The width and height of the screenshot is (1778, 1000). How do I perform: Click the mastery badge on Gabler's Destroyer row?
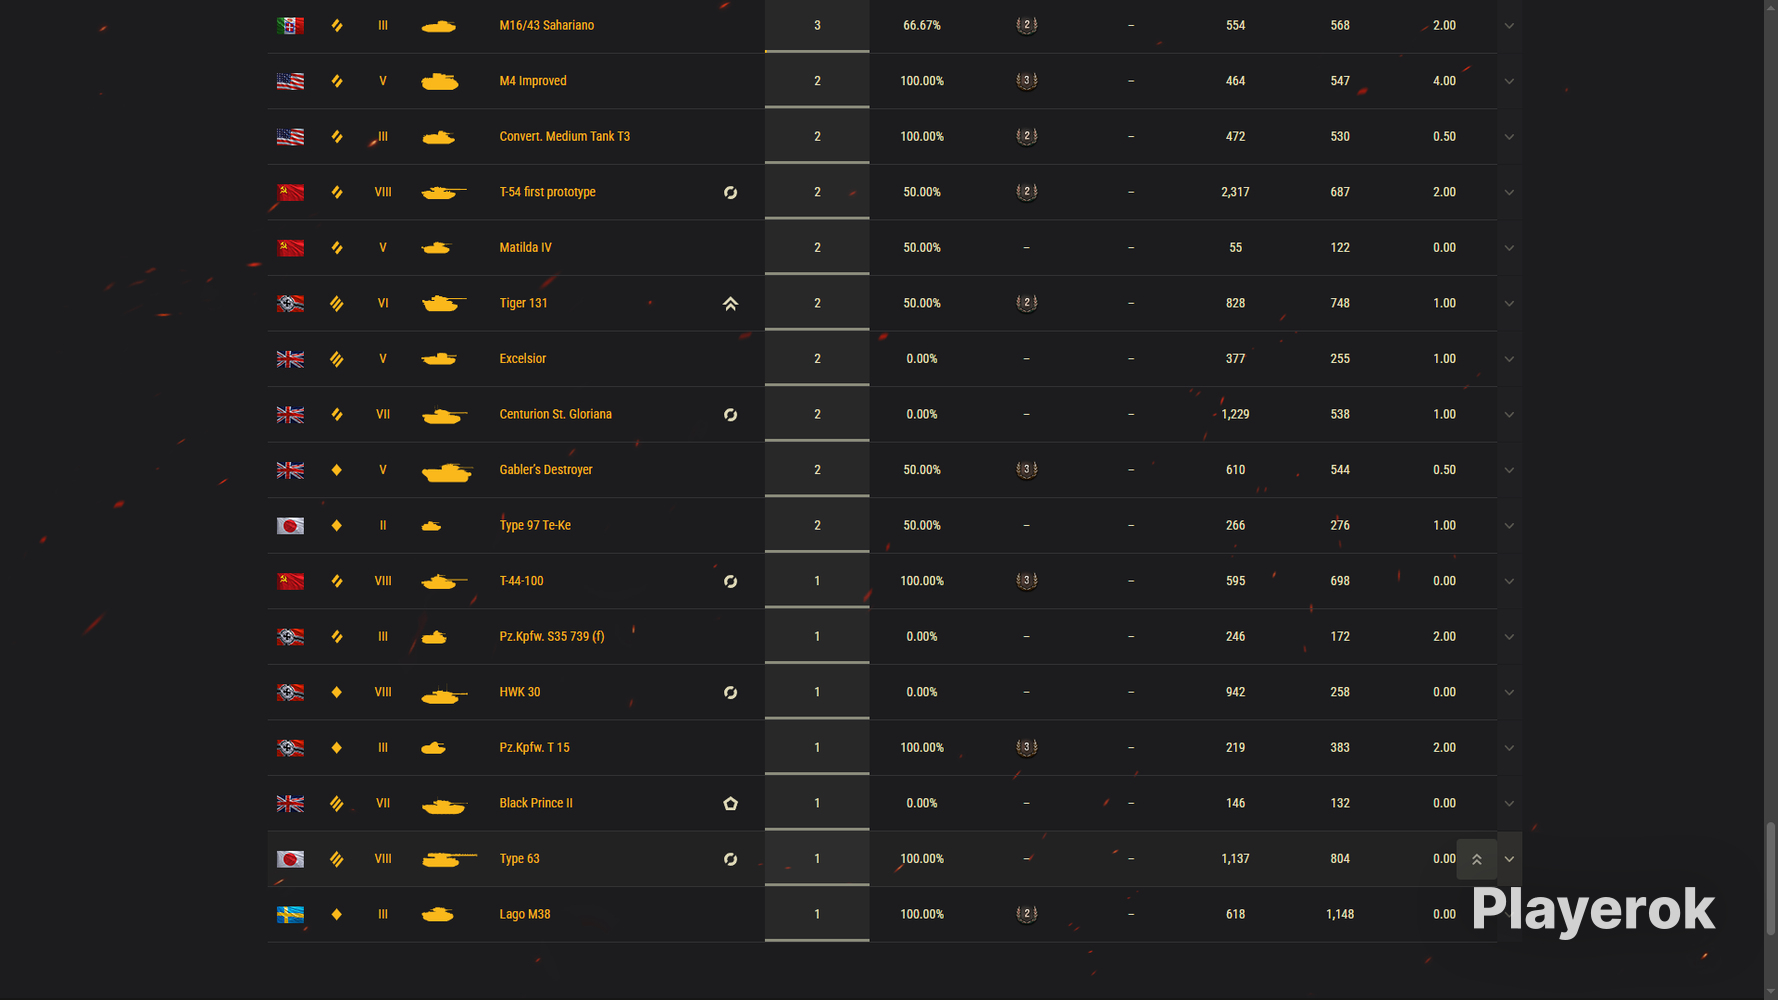coord(1026,469)
